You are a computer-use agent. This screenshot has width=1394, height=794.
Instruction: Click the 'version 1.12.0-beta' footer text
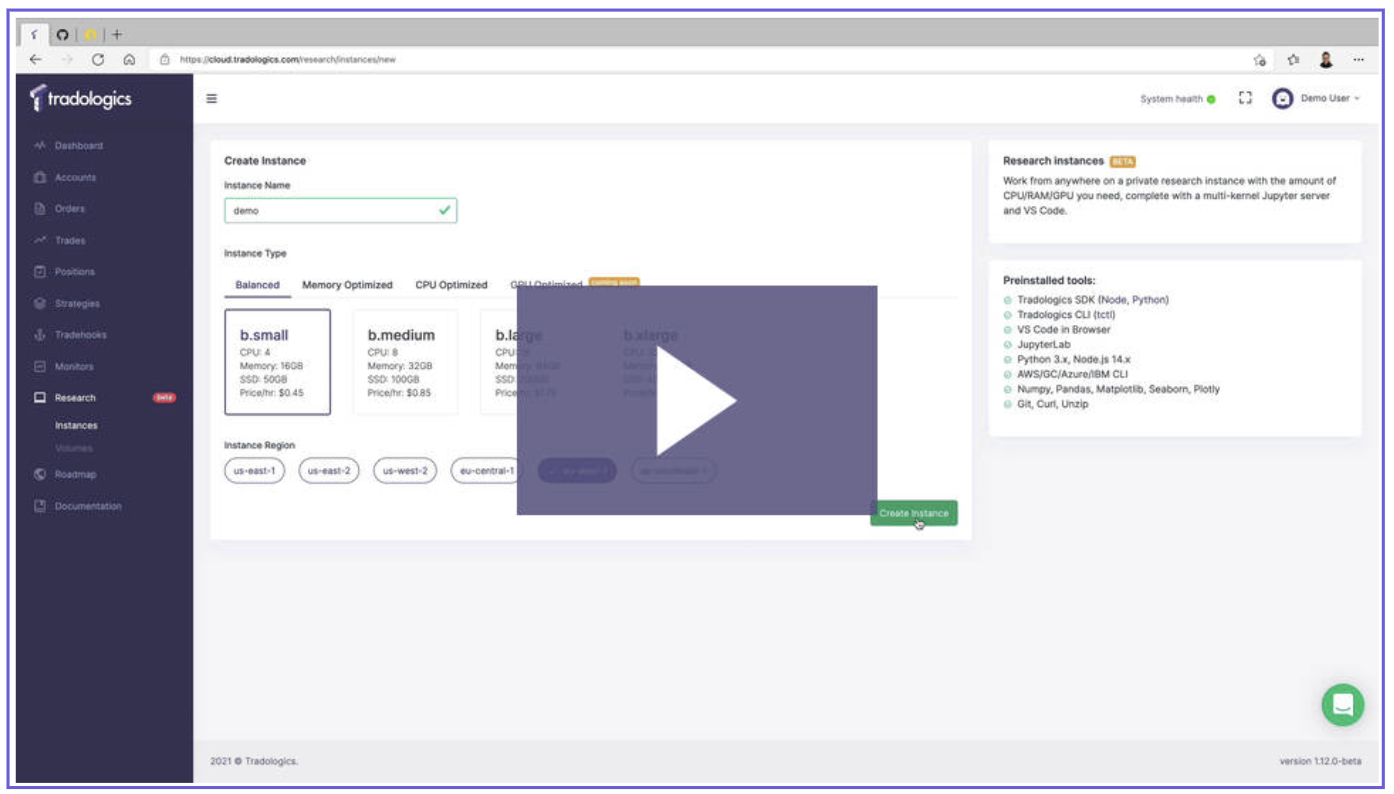pos(1320,762)
